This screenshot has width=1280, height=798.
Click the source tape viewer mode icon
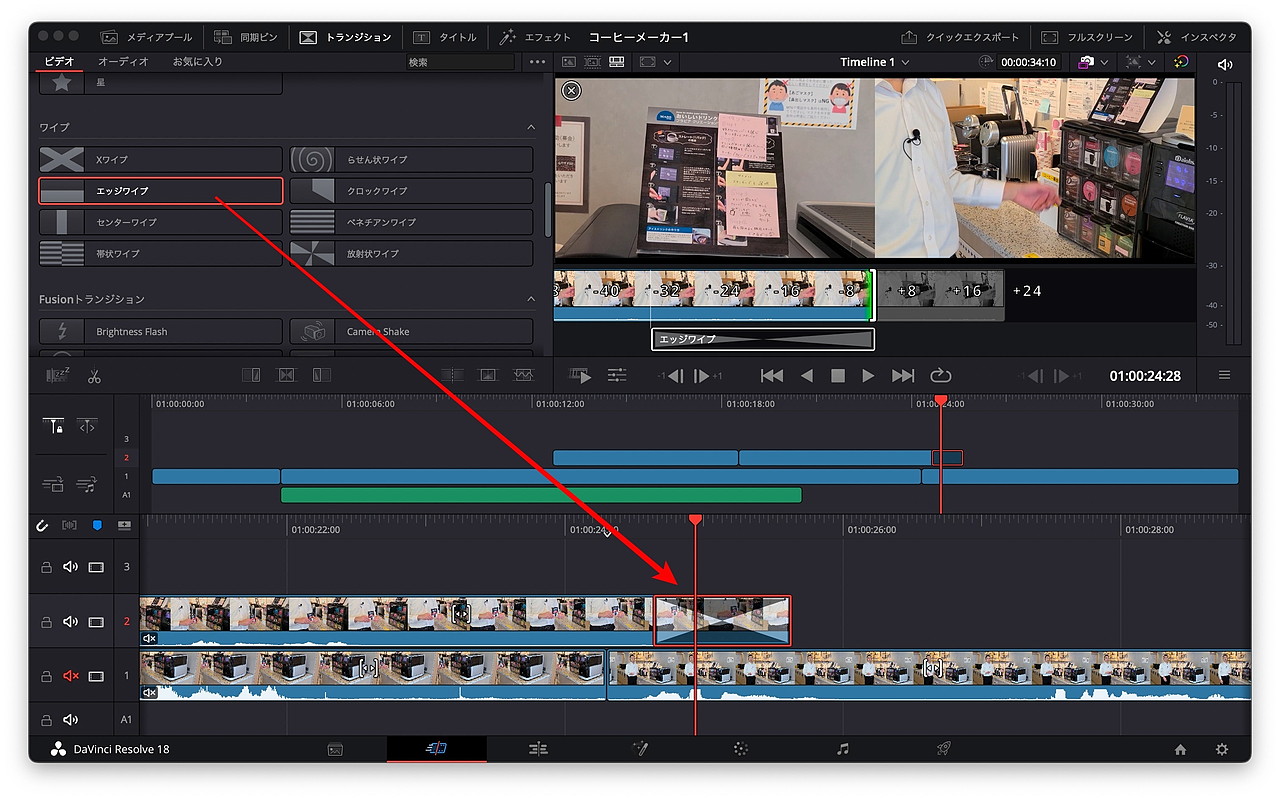coord(592,62)
